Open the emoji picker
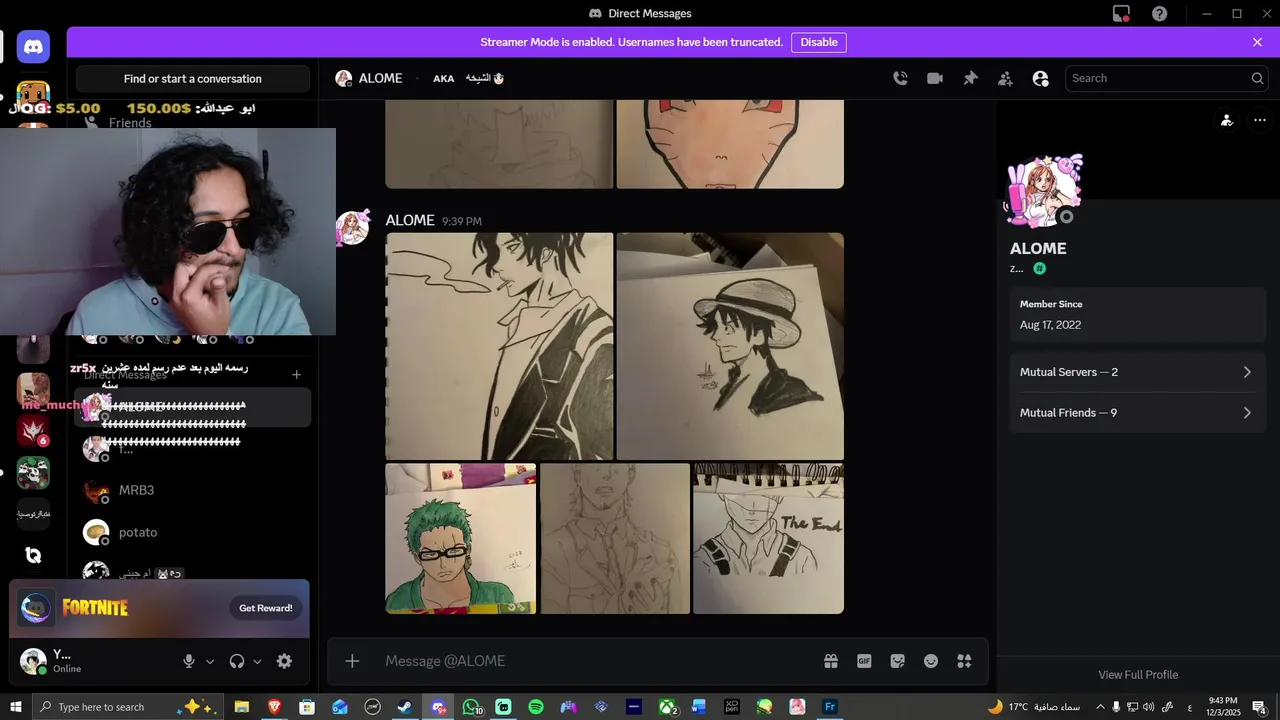The image size is (1280, 720). pos(931,661)
